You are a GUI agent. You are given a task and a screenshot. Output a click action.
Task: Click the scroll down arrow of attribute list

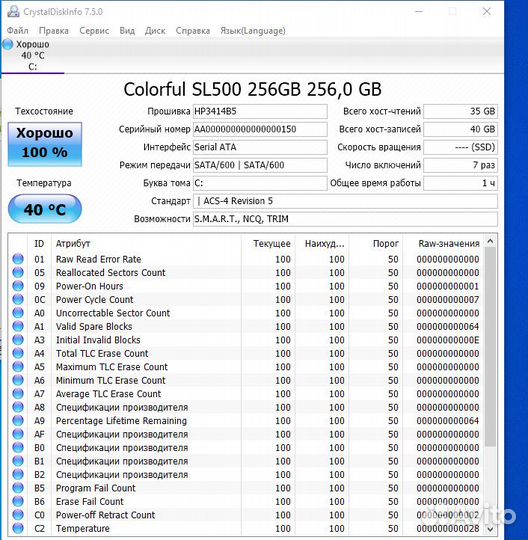pos(490,529)
